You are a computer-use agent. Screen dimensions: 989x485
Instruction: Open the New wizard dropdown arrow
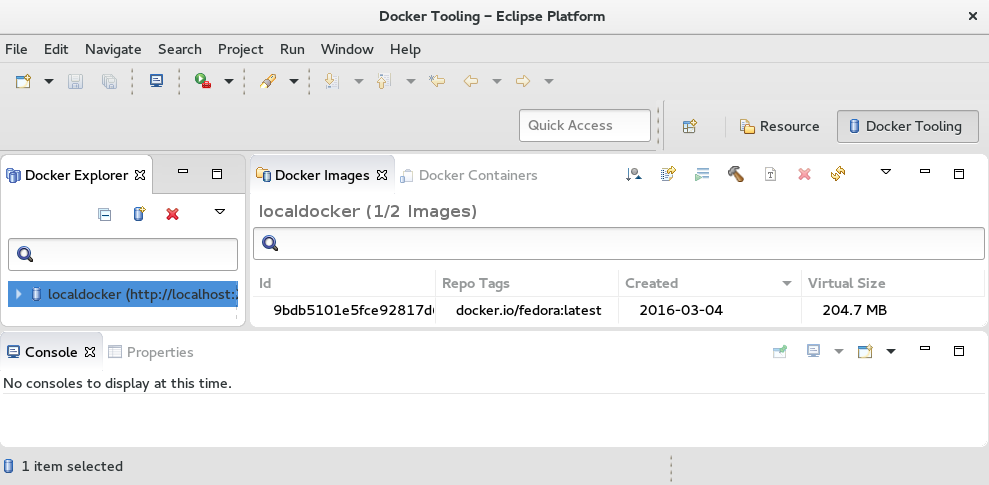click(49, 81)
